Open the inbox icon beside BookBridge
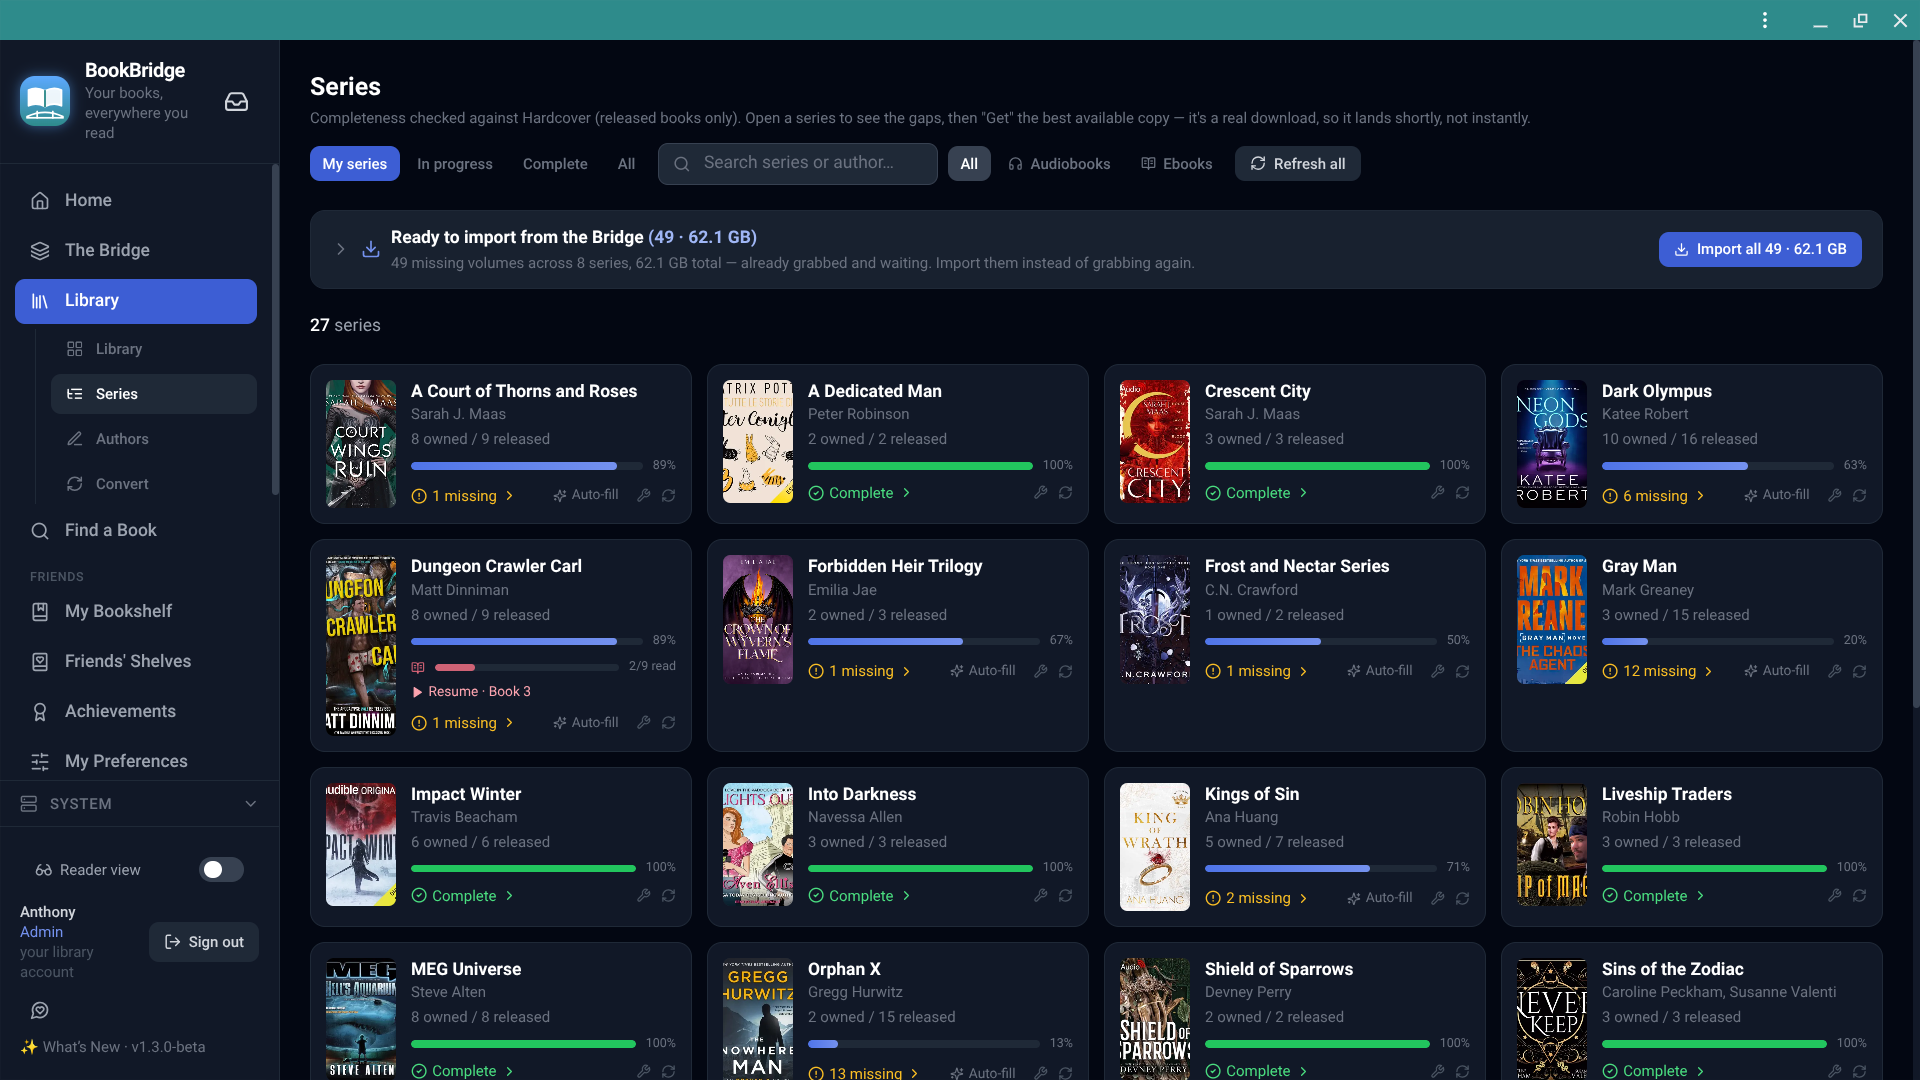The width and height of the screenshot is (1920, 1080). click(x=236, y=102)
